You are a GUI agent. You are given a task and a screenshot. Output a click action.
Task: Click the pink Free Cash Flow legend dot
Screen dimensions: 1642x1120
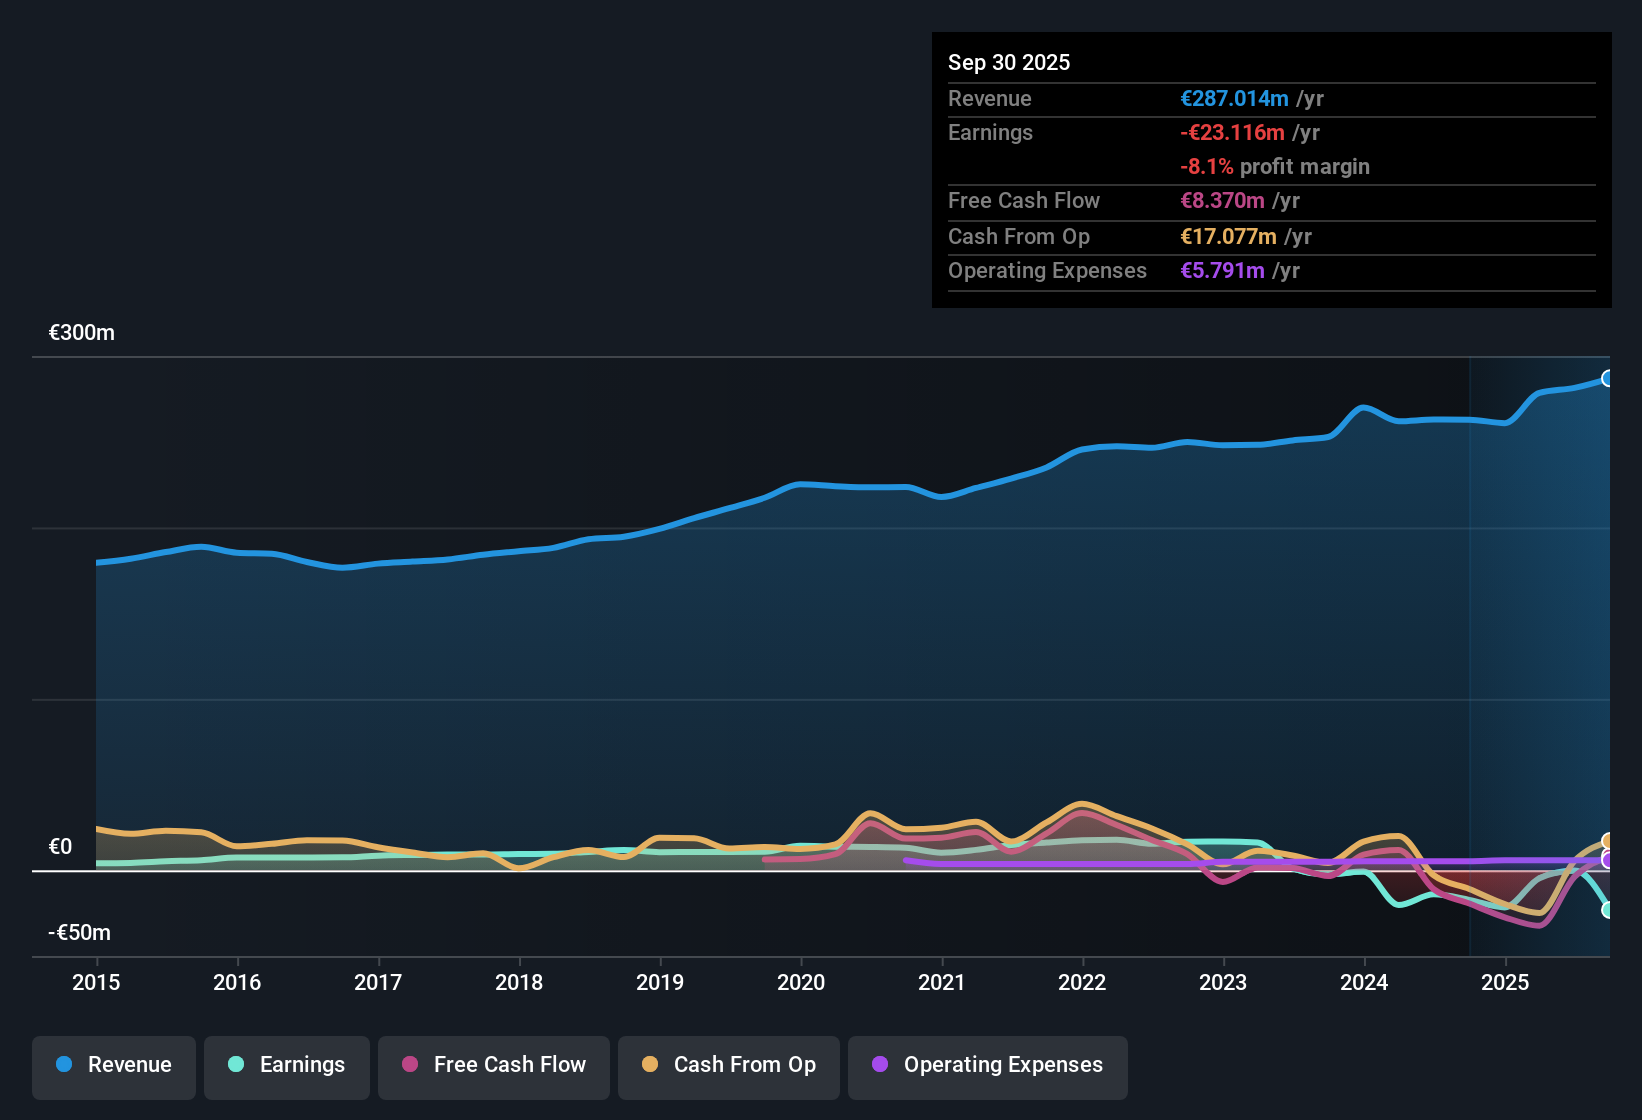(x=410, y=1065)
